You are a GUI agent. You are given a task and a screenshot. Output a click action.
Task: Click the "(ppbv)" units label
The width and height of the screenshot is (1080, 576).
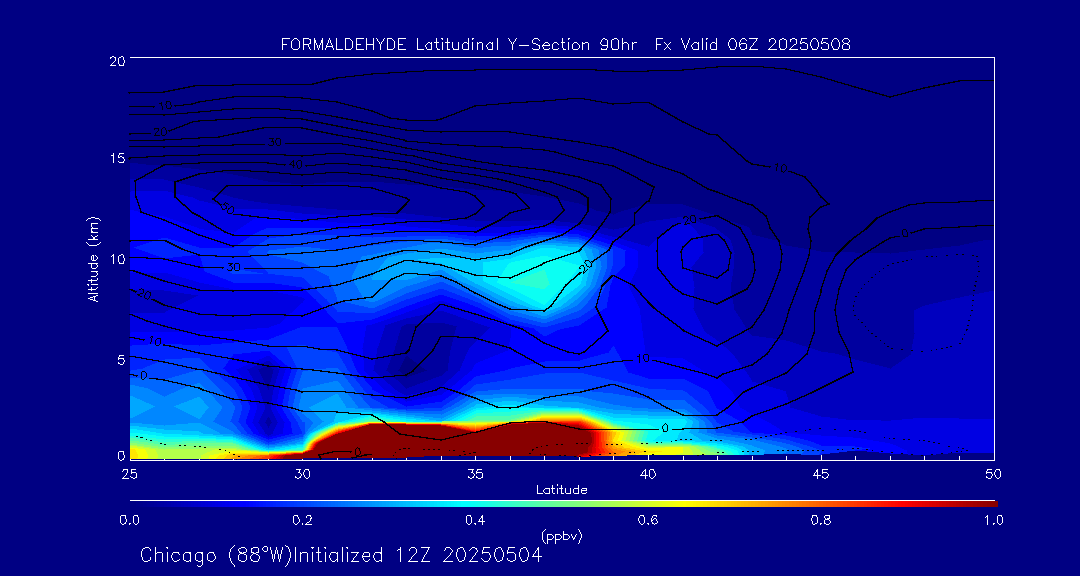point(562,536)
